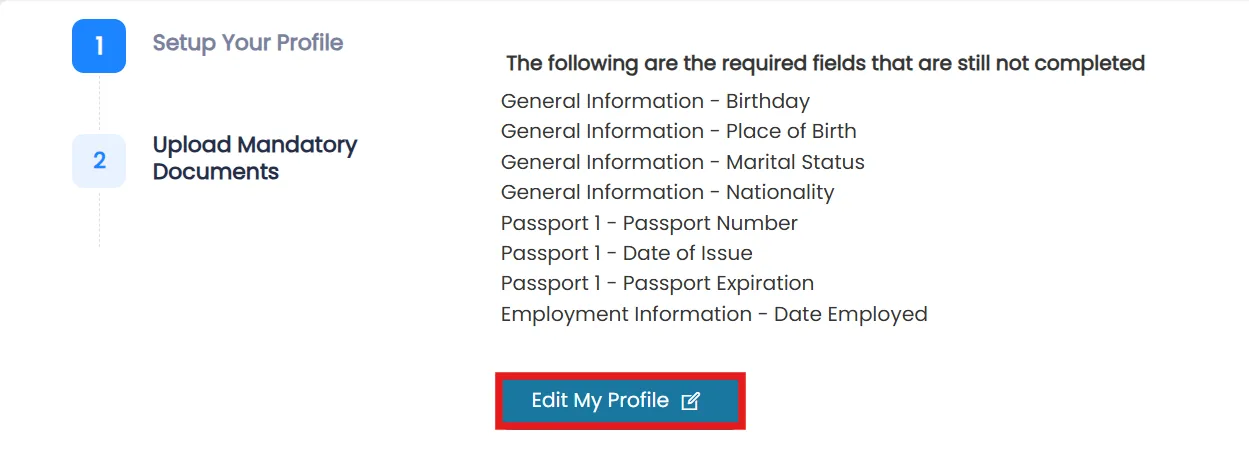Select Employment Information - Date Employed entry

(714, 314)
